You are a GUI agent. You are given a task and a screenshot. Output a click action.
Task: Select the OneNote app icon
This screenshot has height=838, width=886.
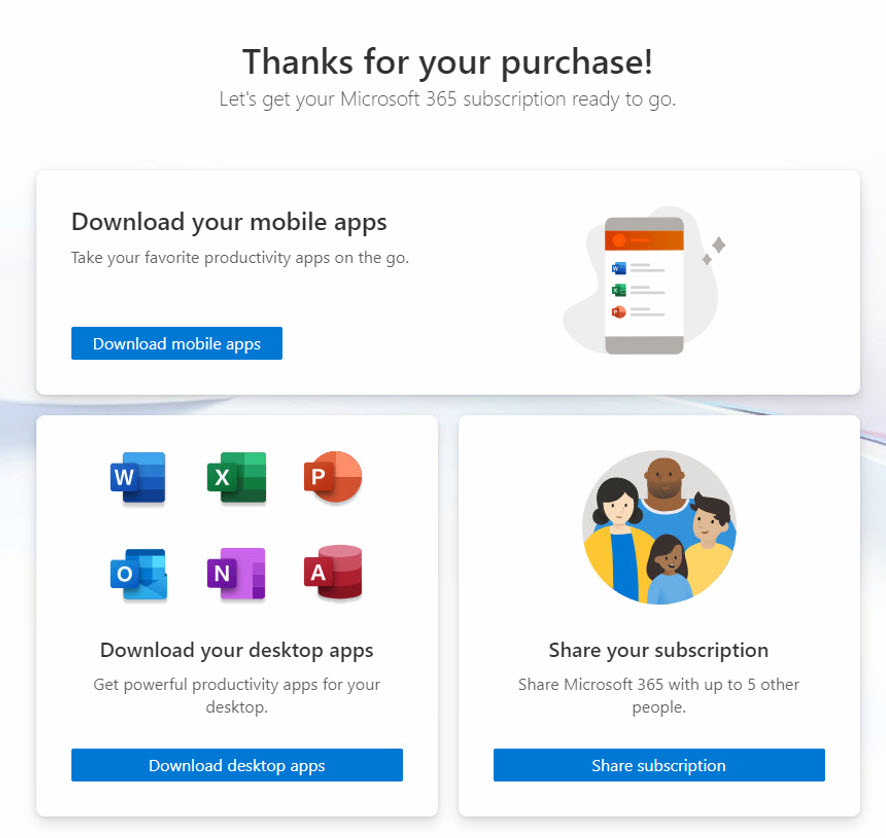(x=236, y=572)
